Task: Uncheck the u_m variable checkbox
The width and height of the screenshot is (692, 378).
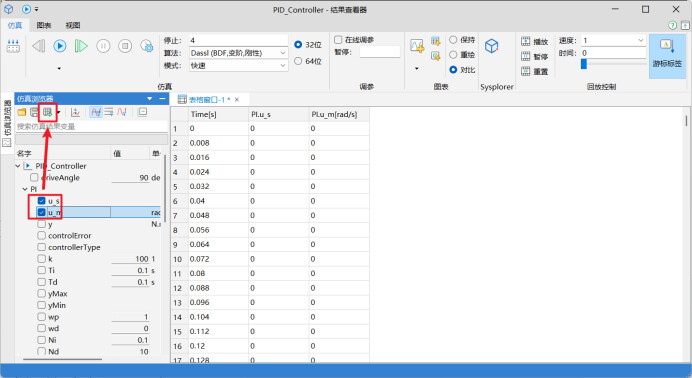Action: pos(41,212)
